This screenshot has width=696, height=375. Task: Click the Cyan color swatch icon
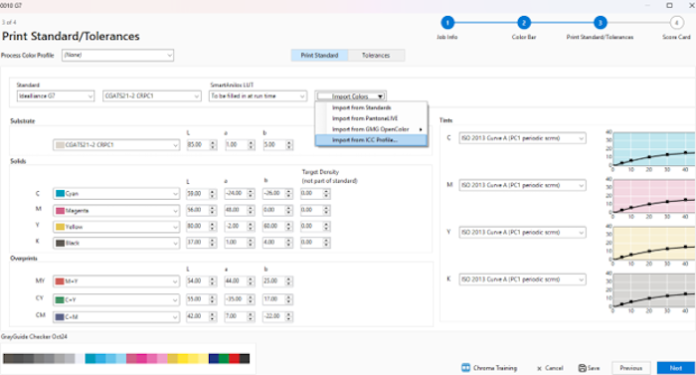click(x=60, y=193)
